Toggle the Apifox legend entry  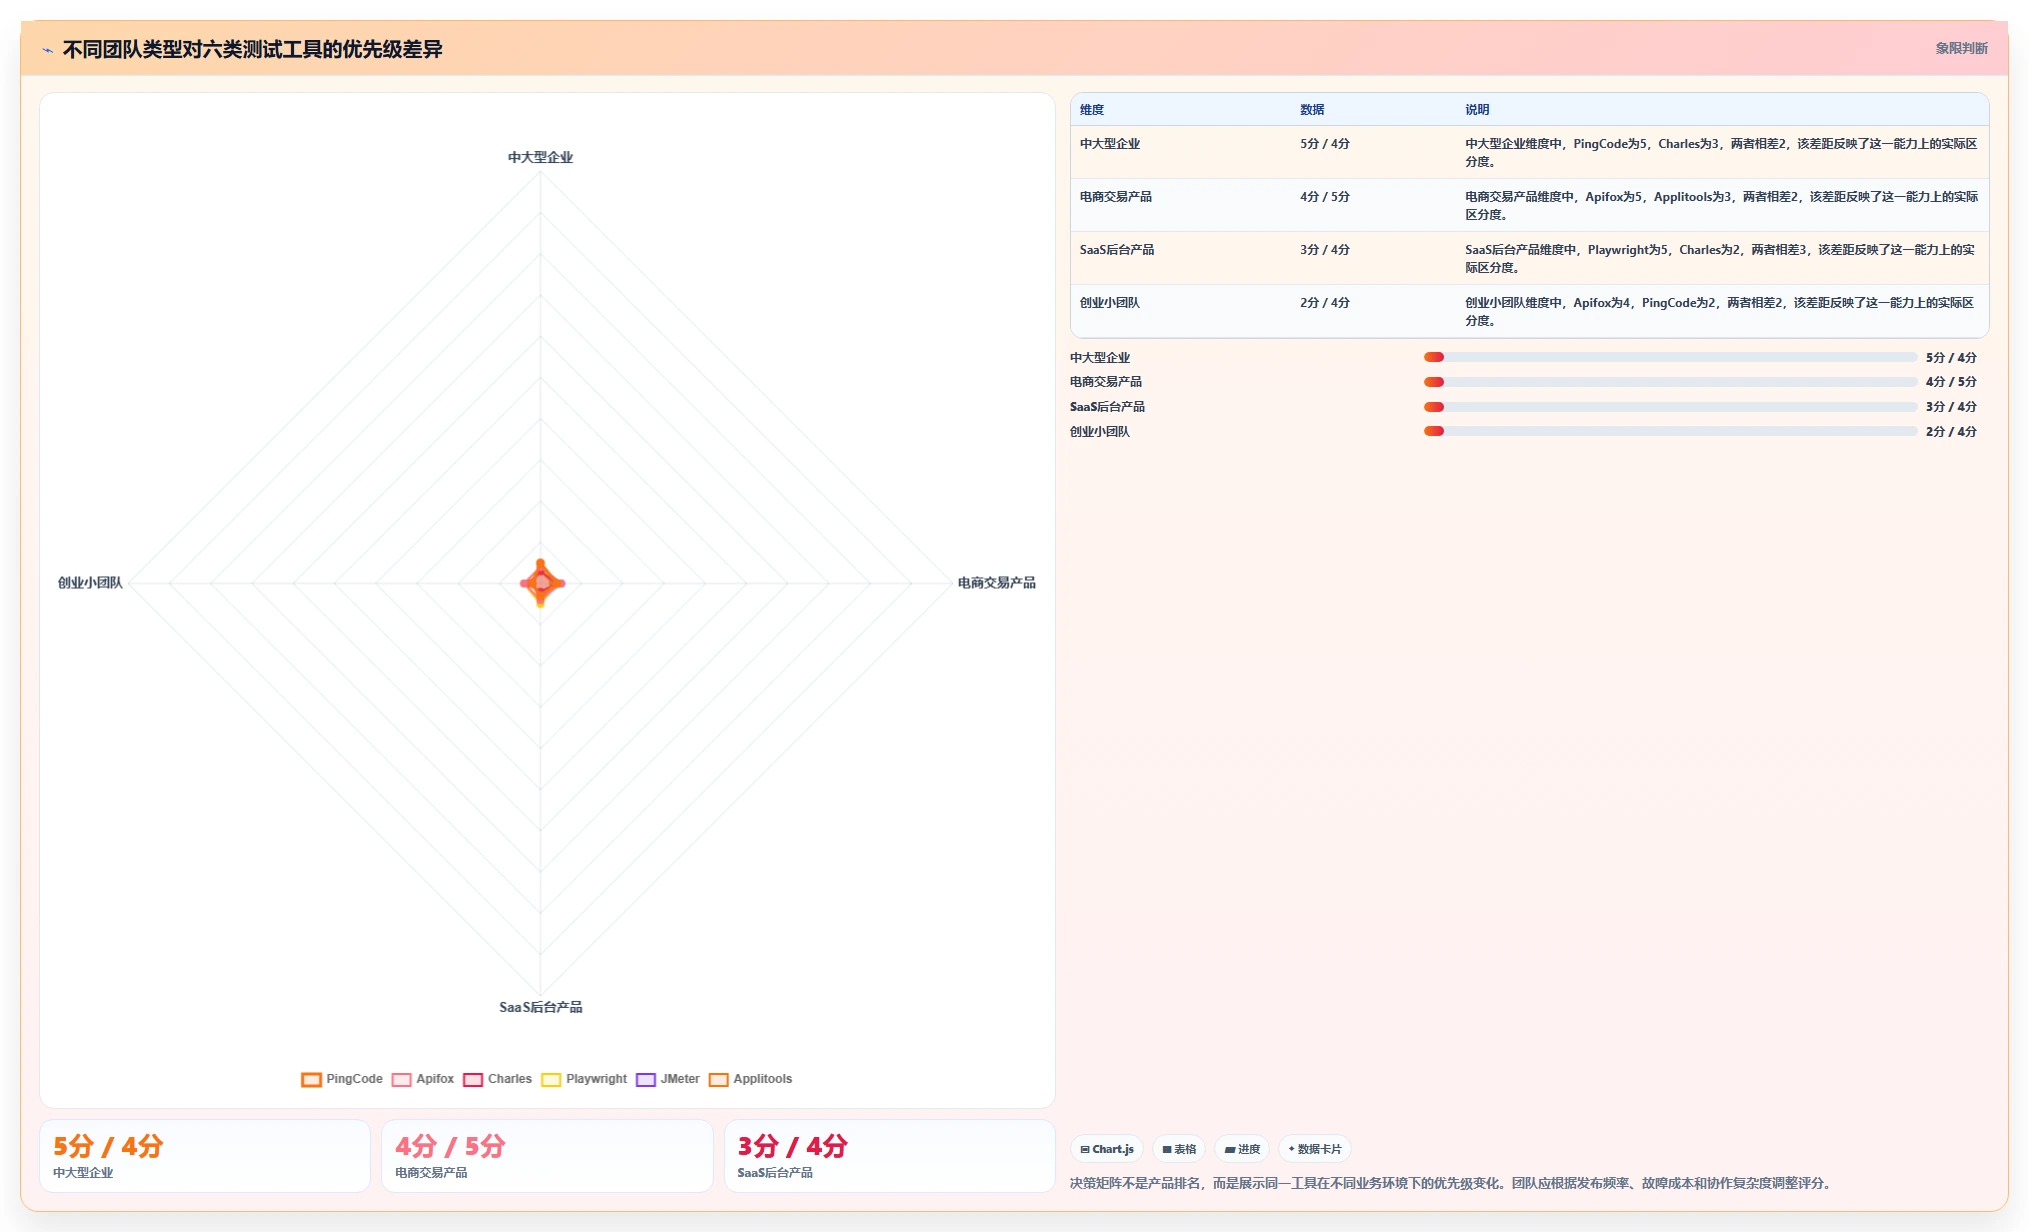423,1079
